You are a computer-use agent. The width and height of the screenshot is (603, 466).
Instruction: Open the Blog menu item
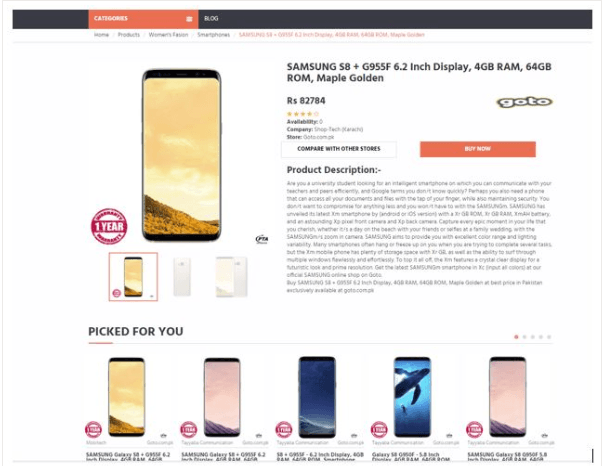pyautogui.click(x=211, y=18)
